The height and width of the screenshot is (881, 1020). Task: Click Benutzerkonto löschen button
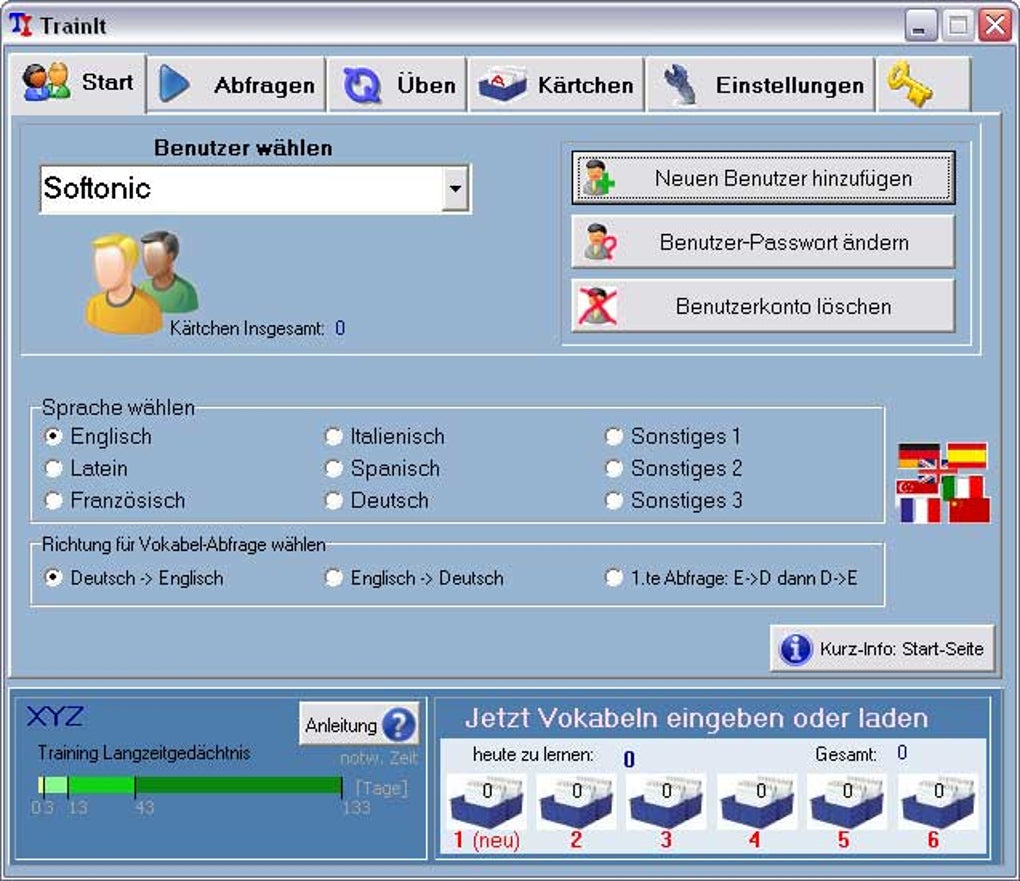click(763, 306)
